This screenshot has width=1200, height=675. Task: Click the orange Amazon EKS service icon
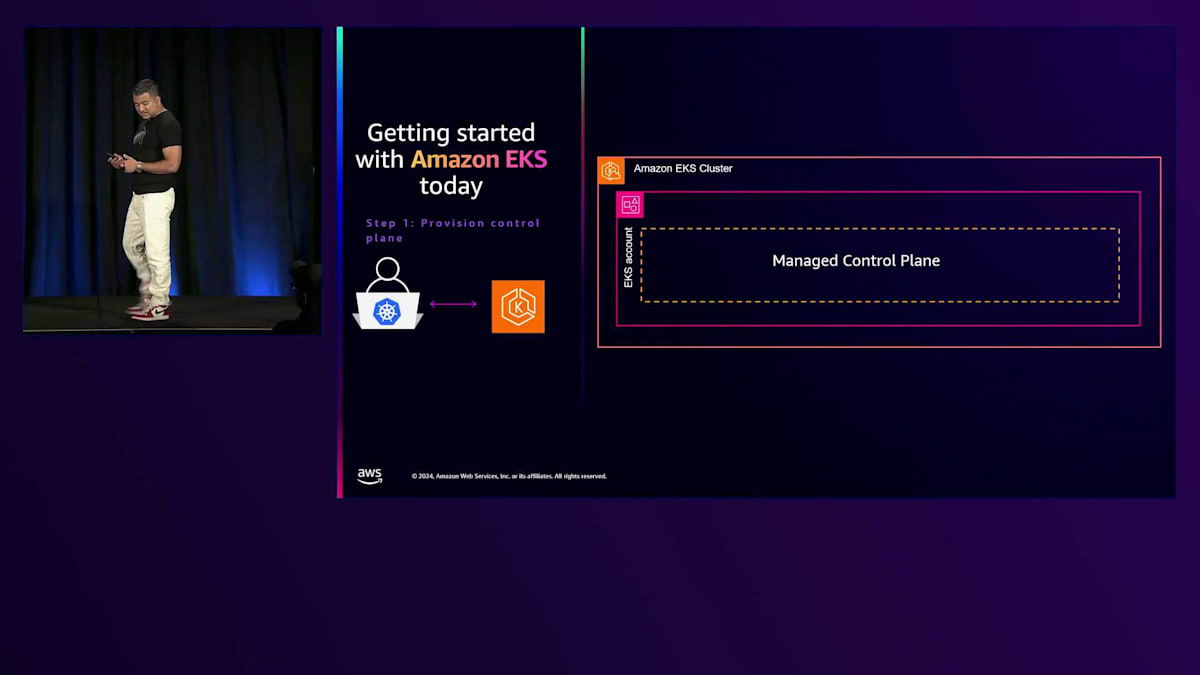click(x=518, y=306)
